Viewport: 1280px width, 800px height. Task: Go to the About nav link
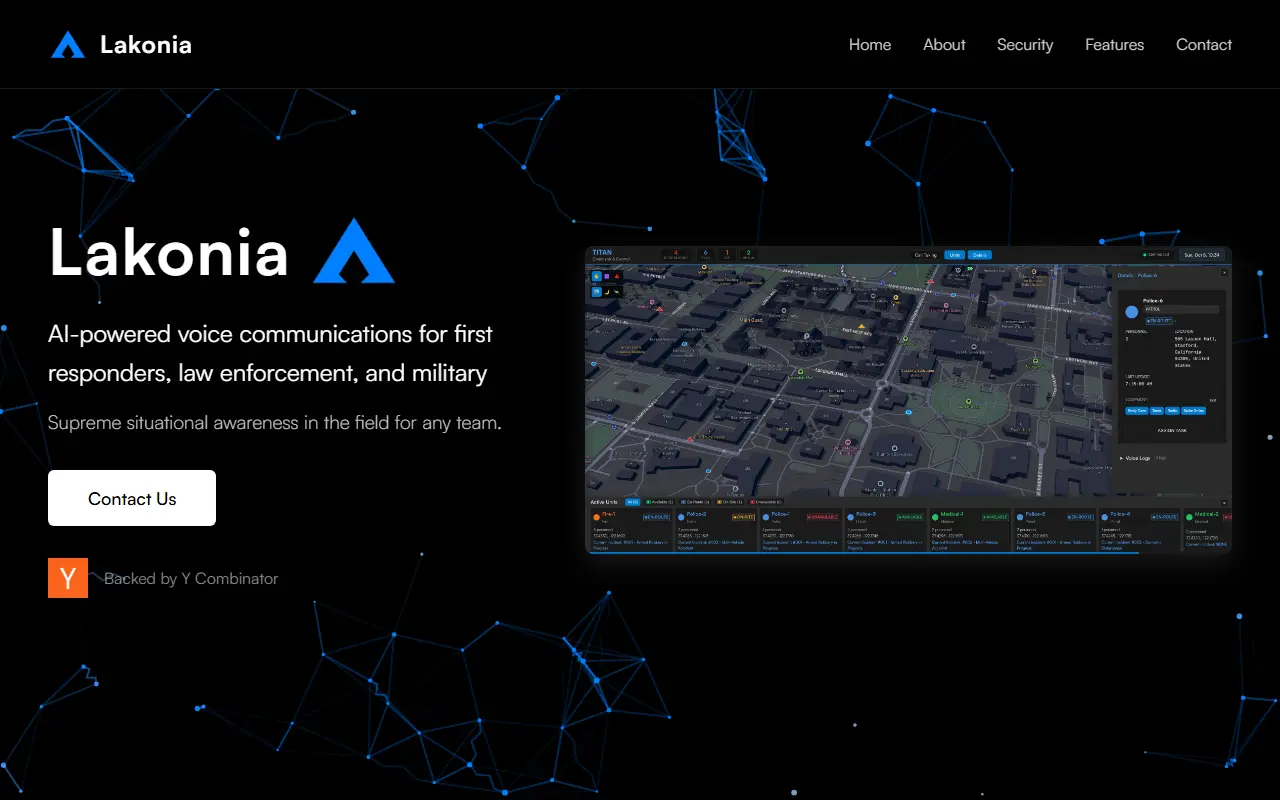[944, 44]
